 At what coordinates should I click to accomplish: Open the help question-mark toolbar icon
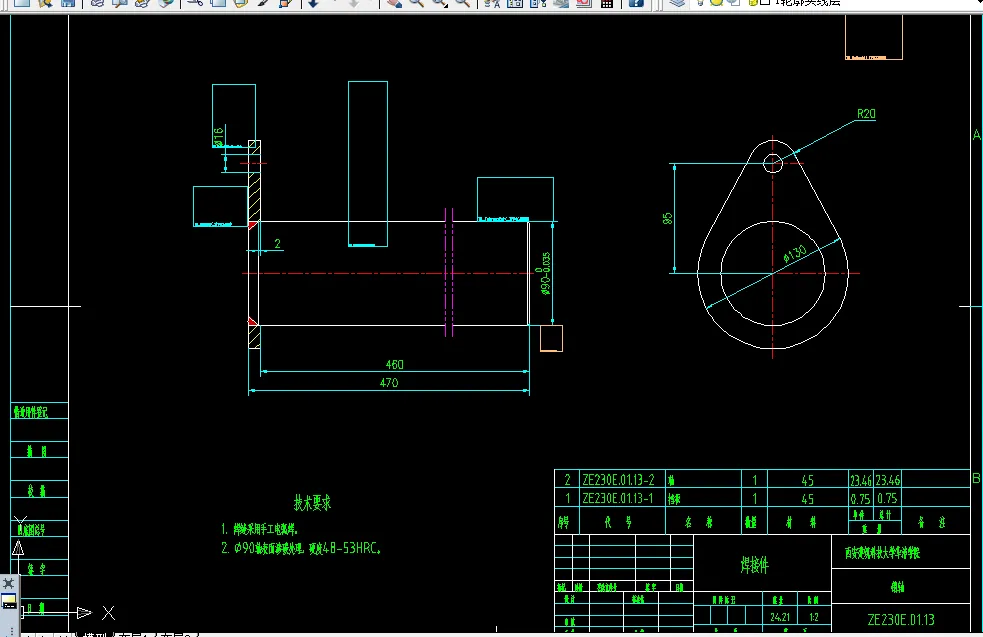click(x=636, y=3)
